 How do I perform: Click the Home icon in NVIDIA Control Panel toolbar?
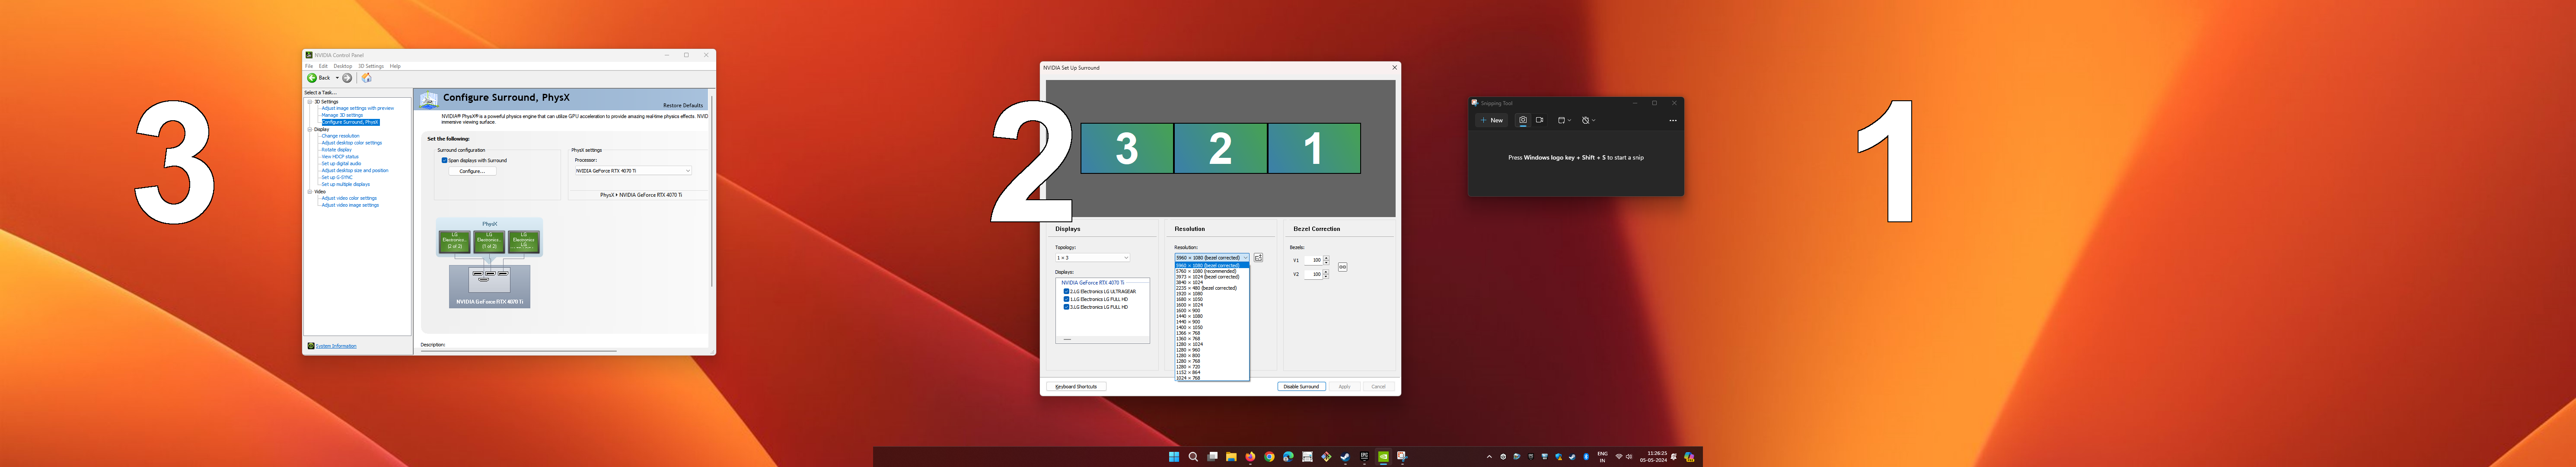[366, 78]
